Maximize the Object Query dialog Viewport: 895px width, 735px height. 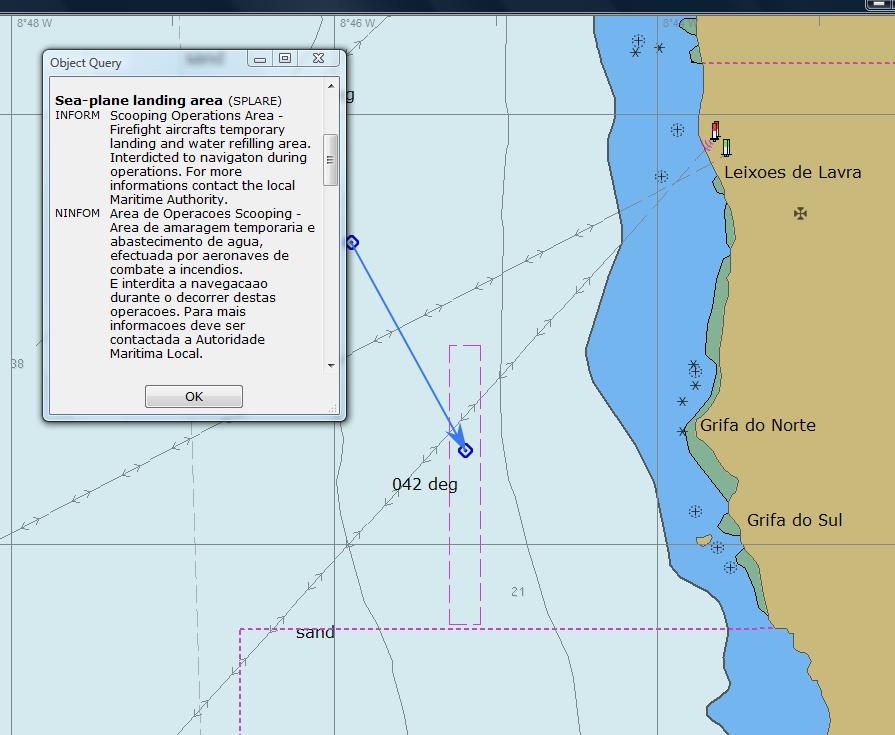(x=285, y=59)
